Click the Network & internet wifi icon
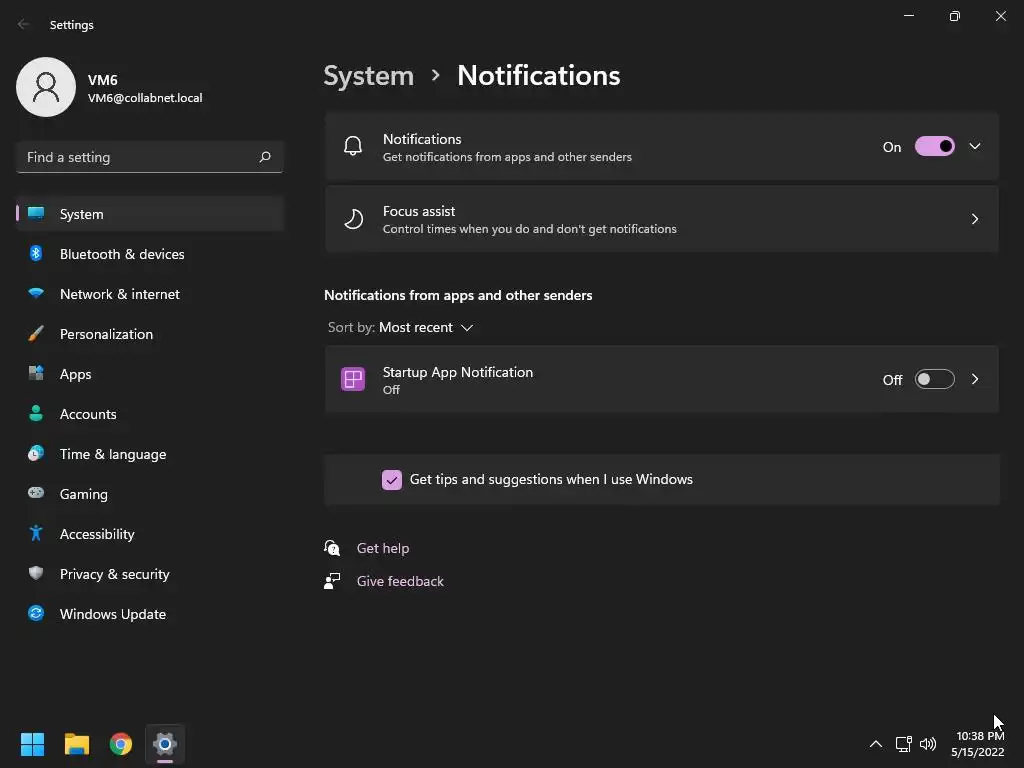The width and height of the screenshot is (1024, 768). pyautogui.click(x=36, y=294)
